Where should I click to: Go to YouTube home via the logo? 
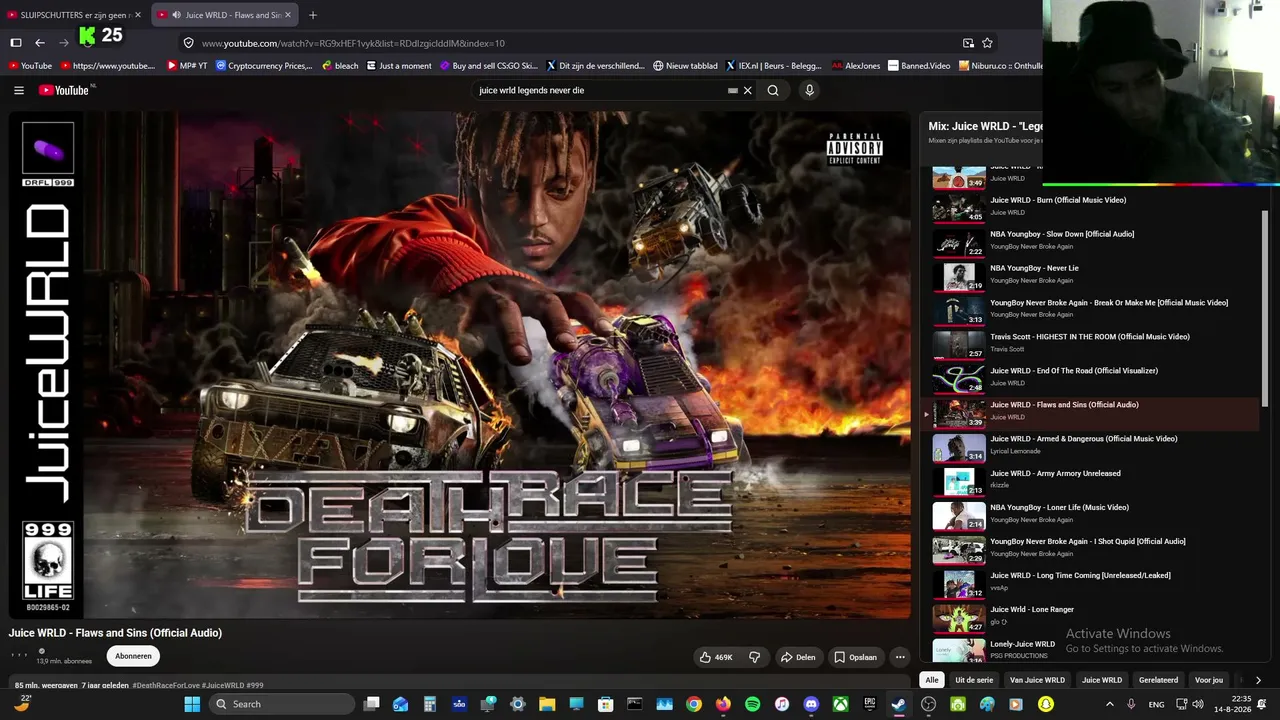(x=66, y=90)
